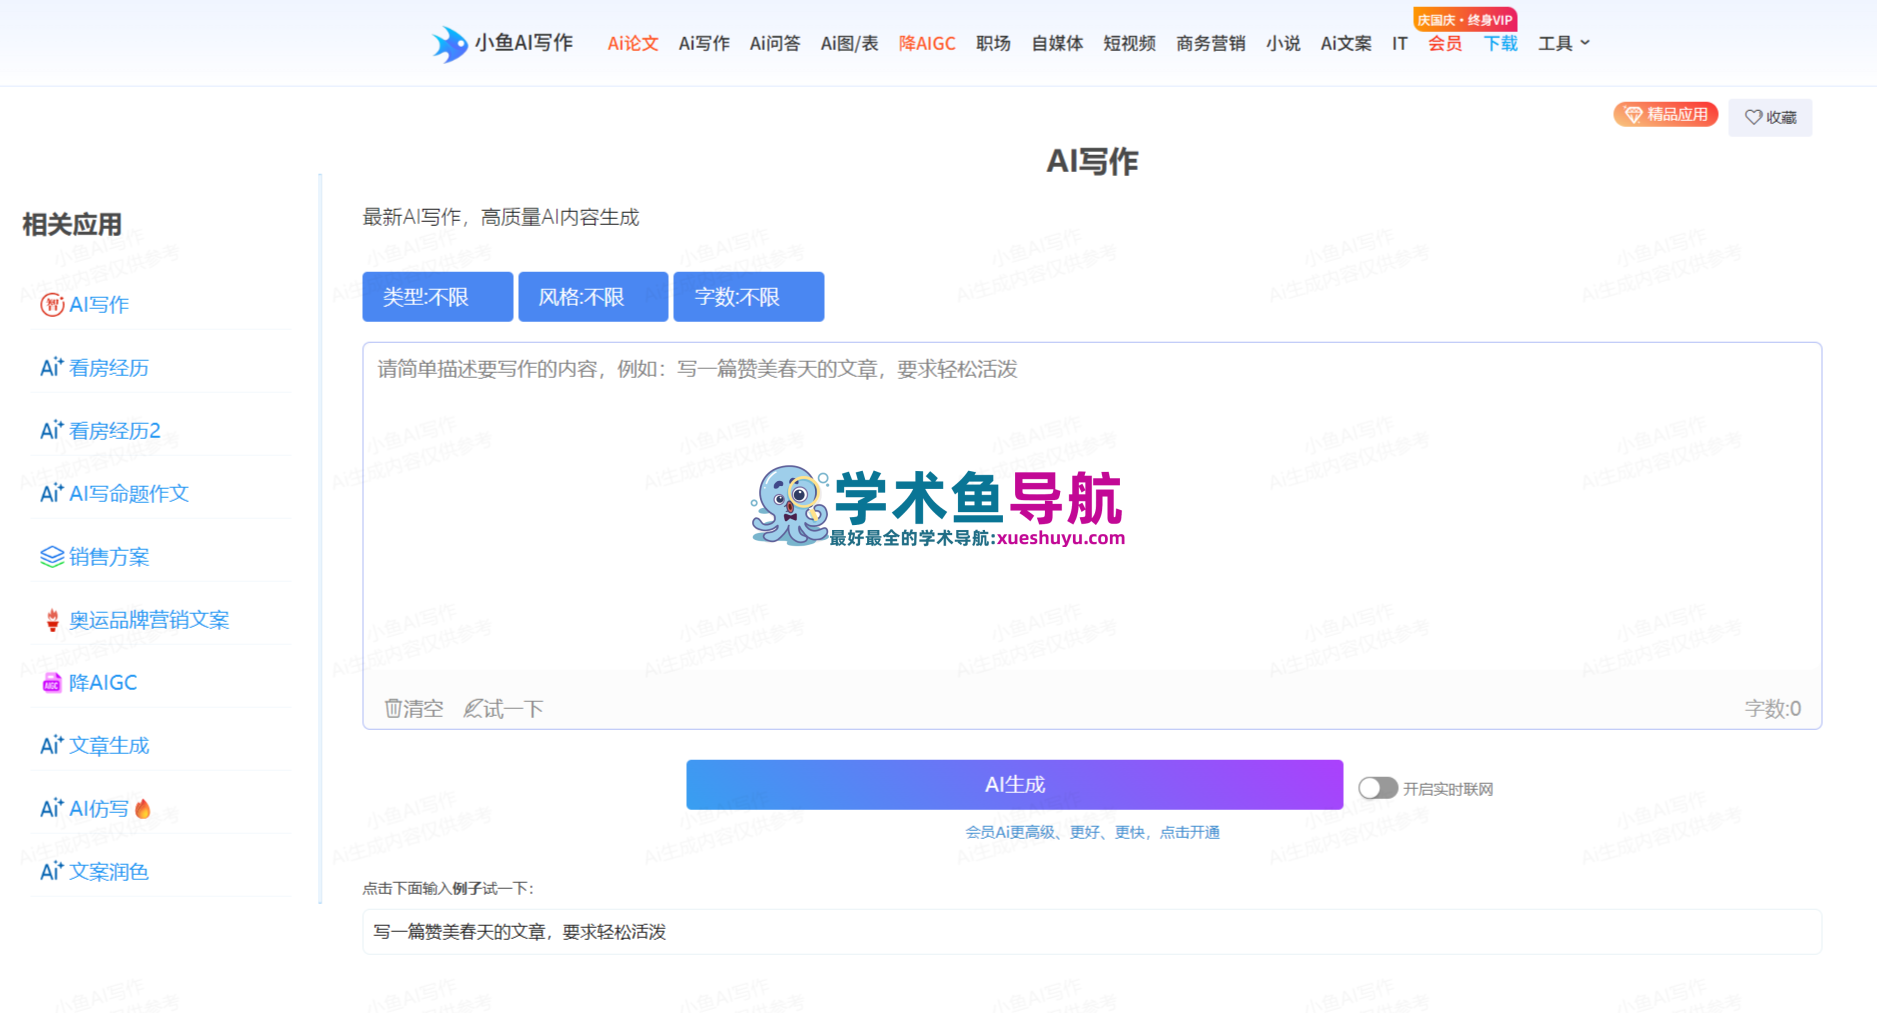
Task: Click the layers icon beside 销售方案
Action: 52,557
